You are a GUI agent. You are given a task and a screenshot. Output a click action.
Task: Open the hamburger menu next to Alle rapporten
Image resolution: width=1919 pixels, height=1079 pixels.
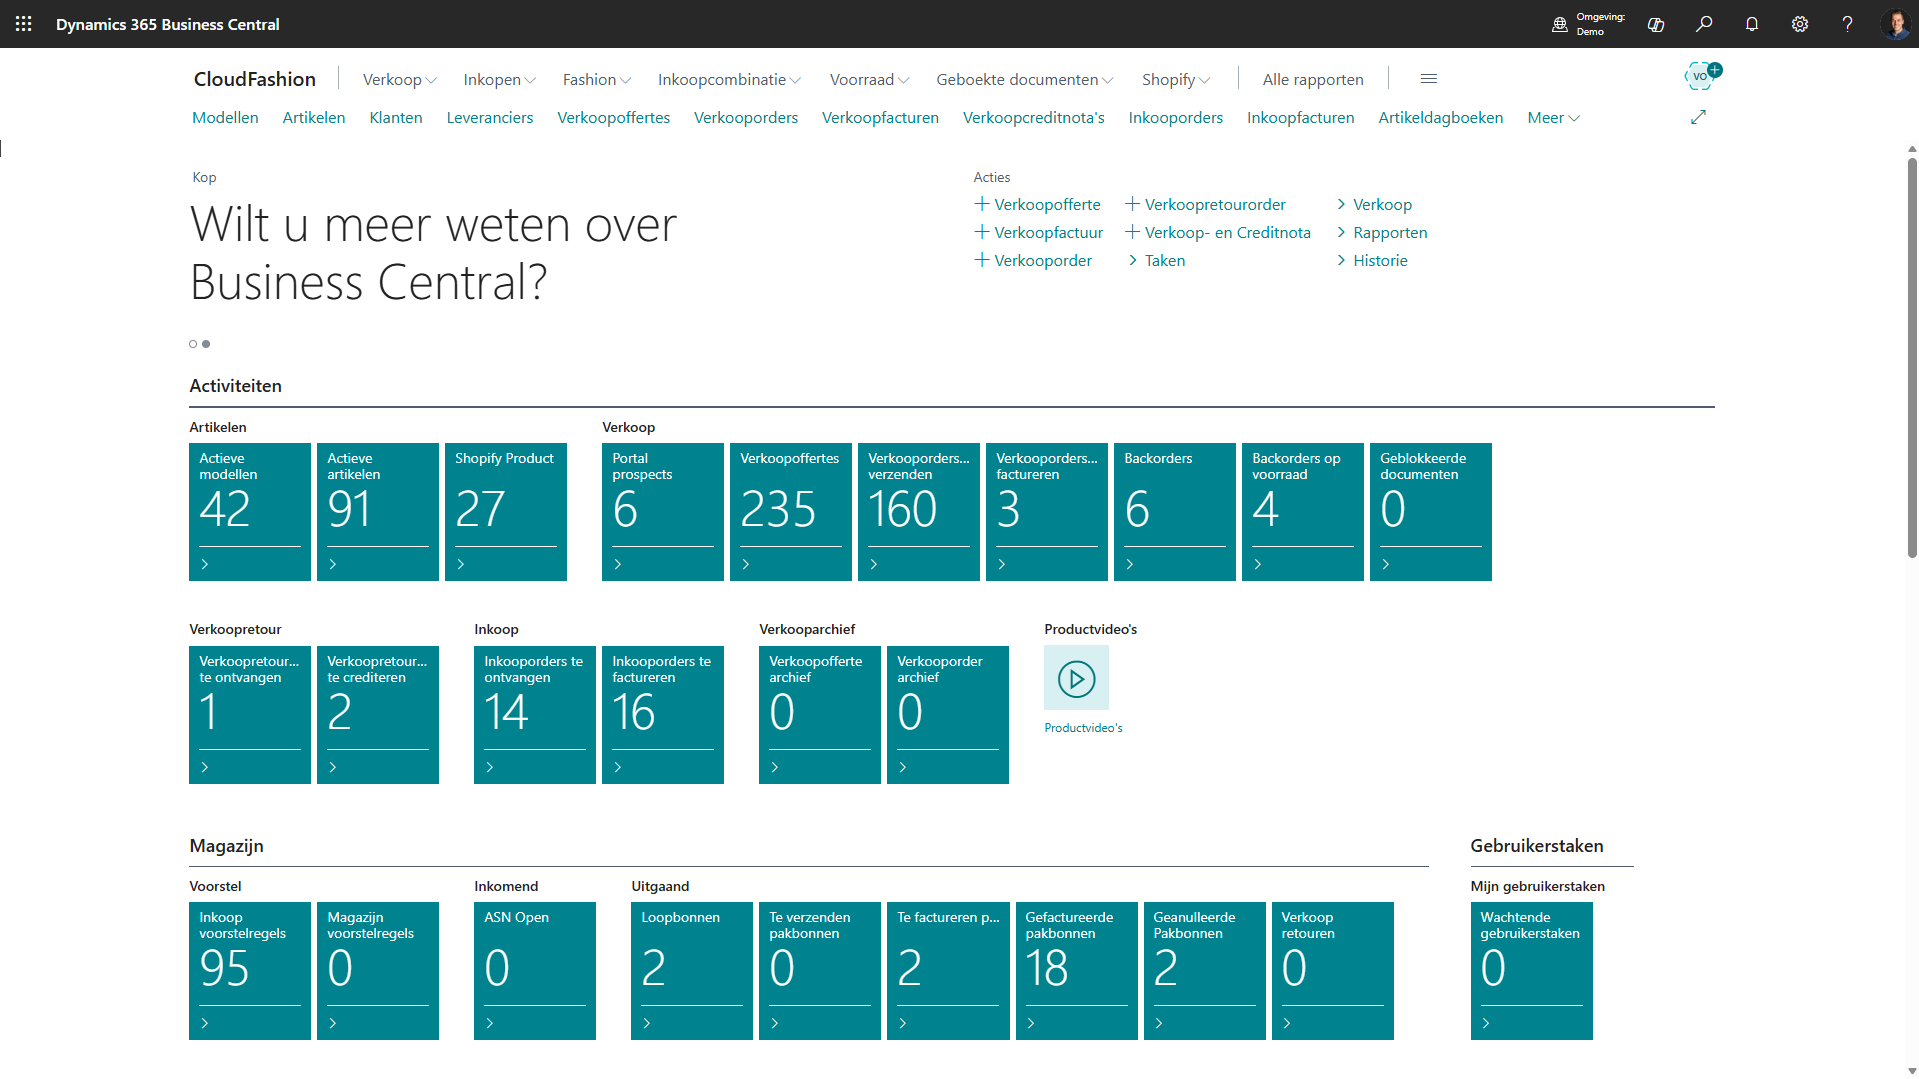tap(1428, 79)
